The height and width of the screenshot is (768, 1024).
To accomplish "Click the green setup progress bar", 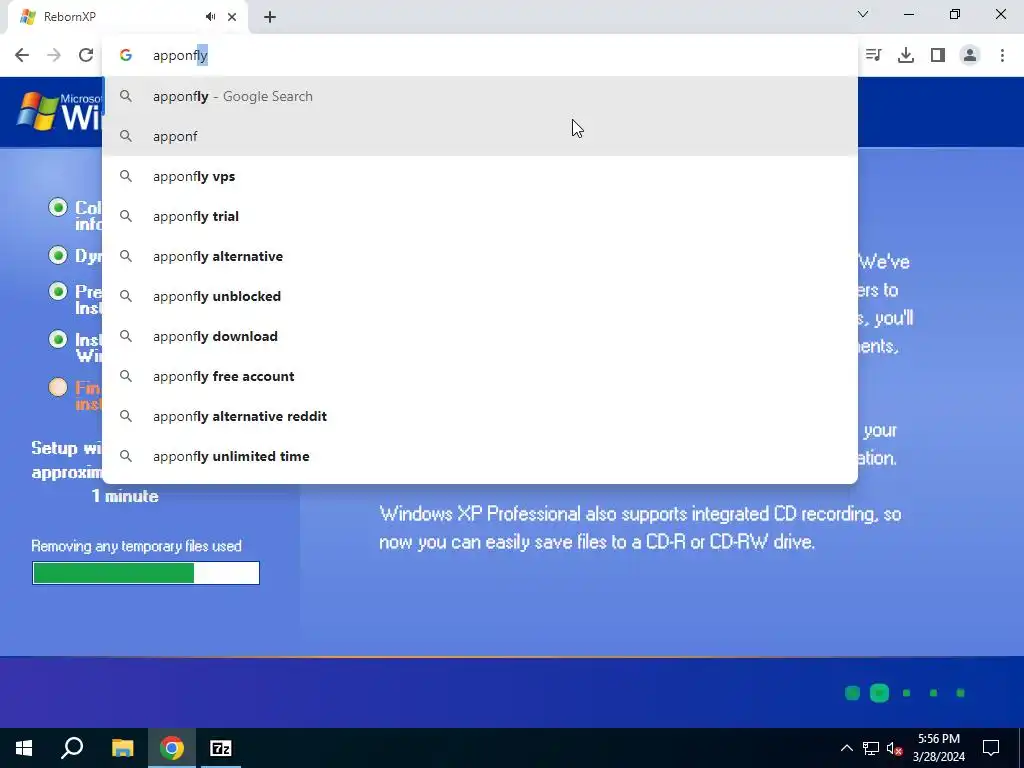I will (x=146, y=573).
